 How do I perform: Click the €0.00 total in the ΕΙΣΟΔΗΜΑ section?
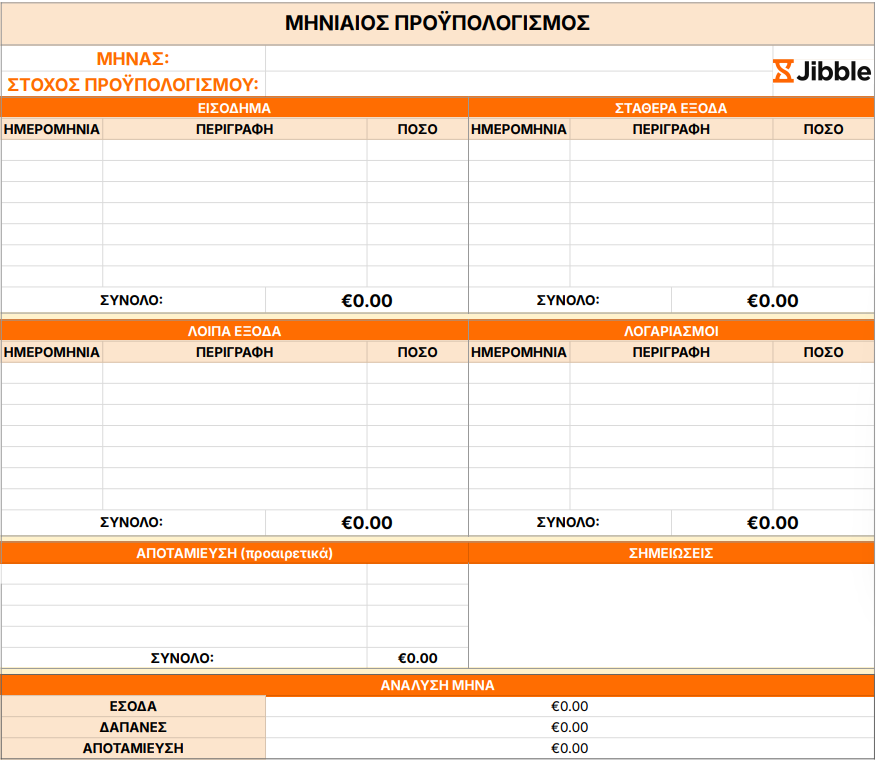point(367,301)
